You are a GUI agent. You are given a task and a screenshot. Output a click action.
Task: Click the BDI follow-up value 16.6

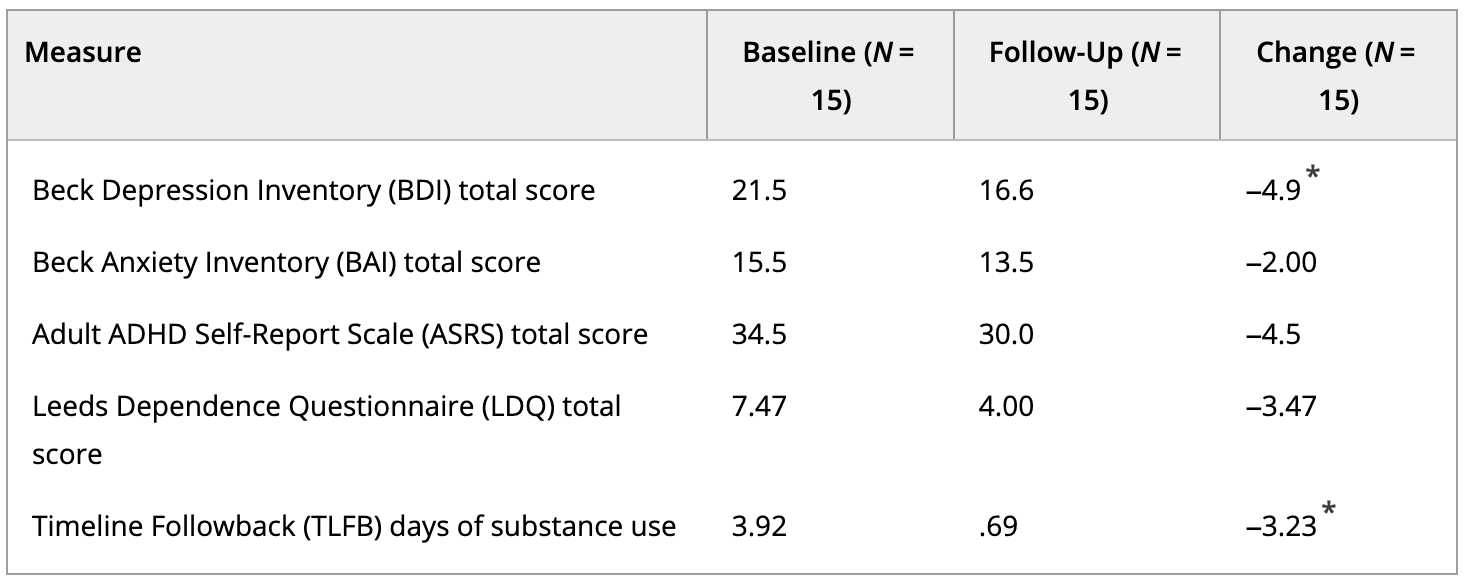tap(1007, 190)
